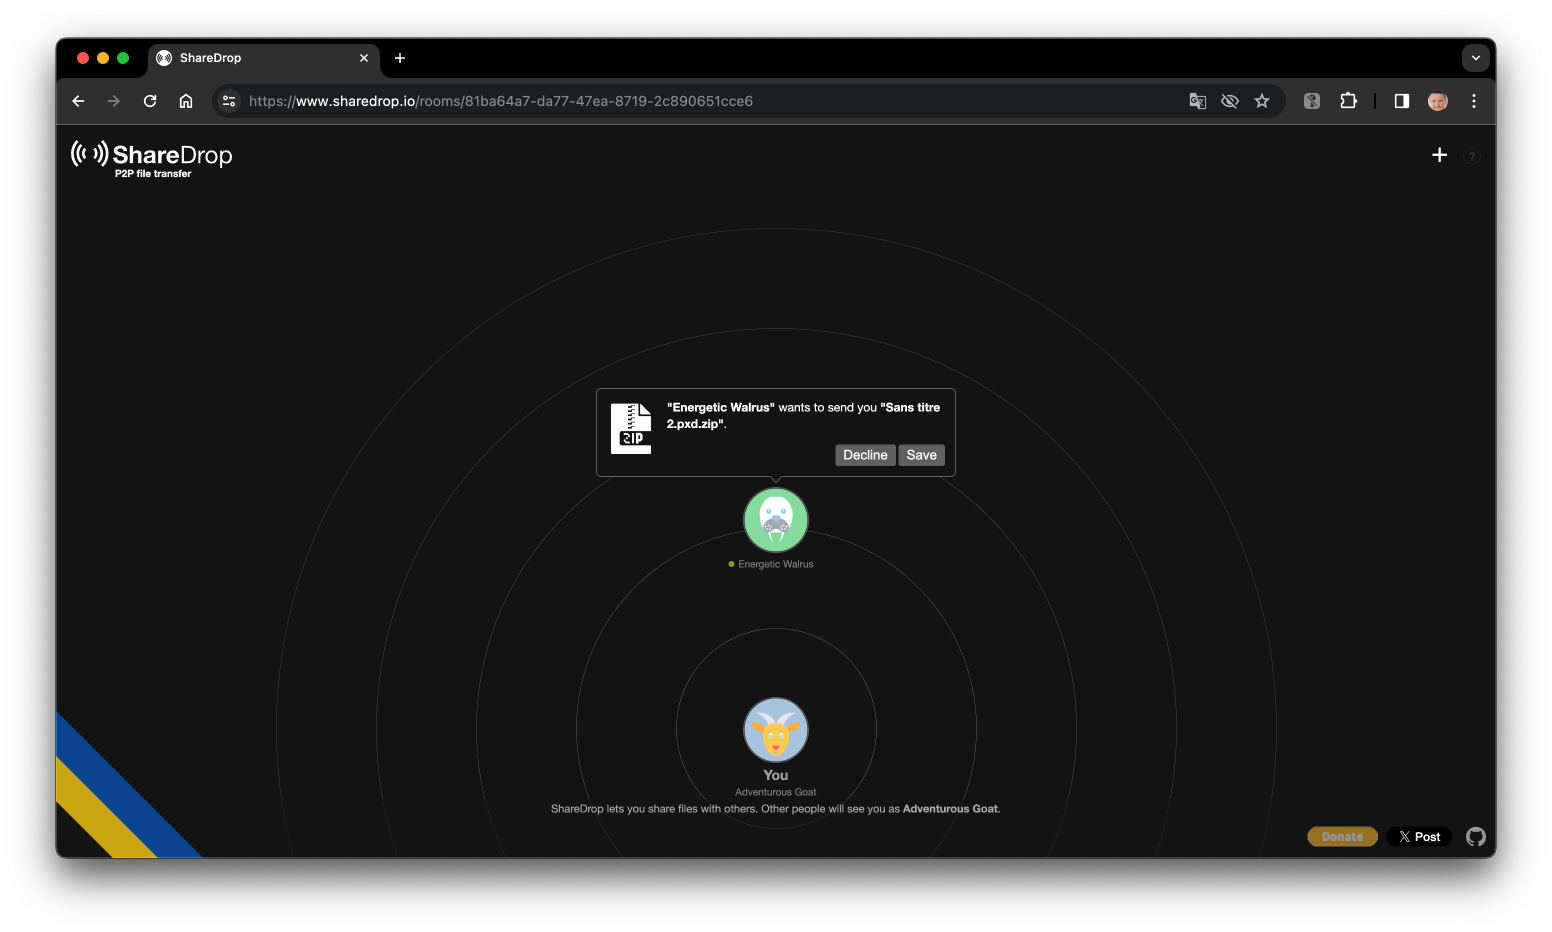Screen dimensions: 1552x932
Task: Open the GitHub repository icon
Action: click(x=1475, y=837)
